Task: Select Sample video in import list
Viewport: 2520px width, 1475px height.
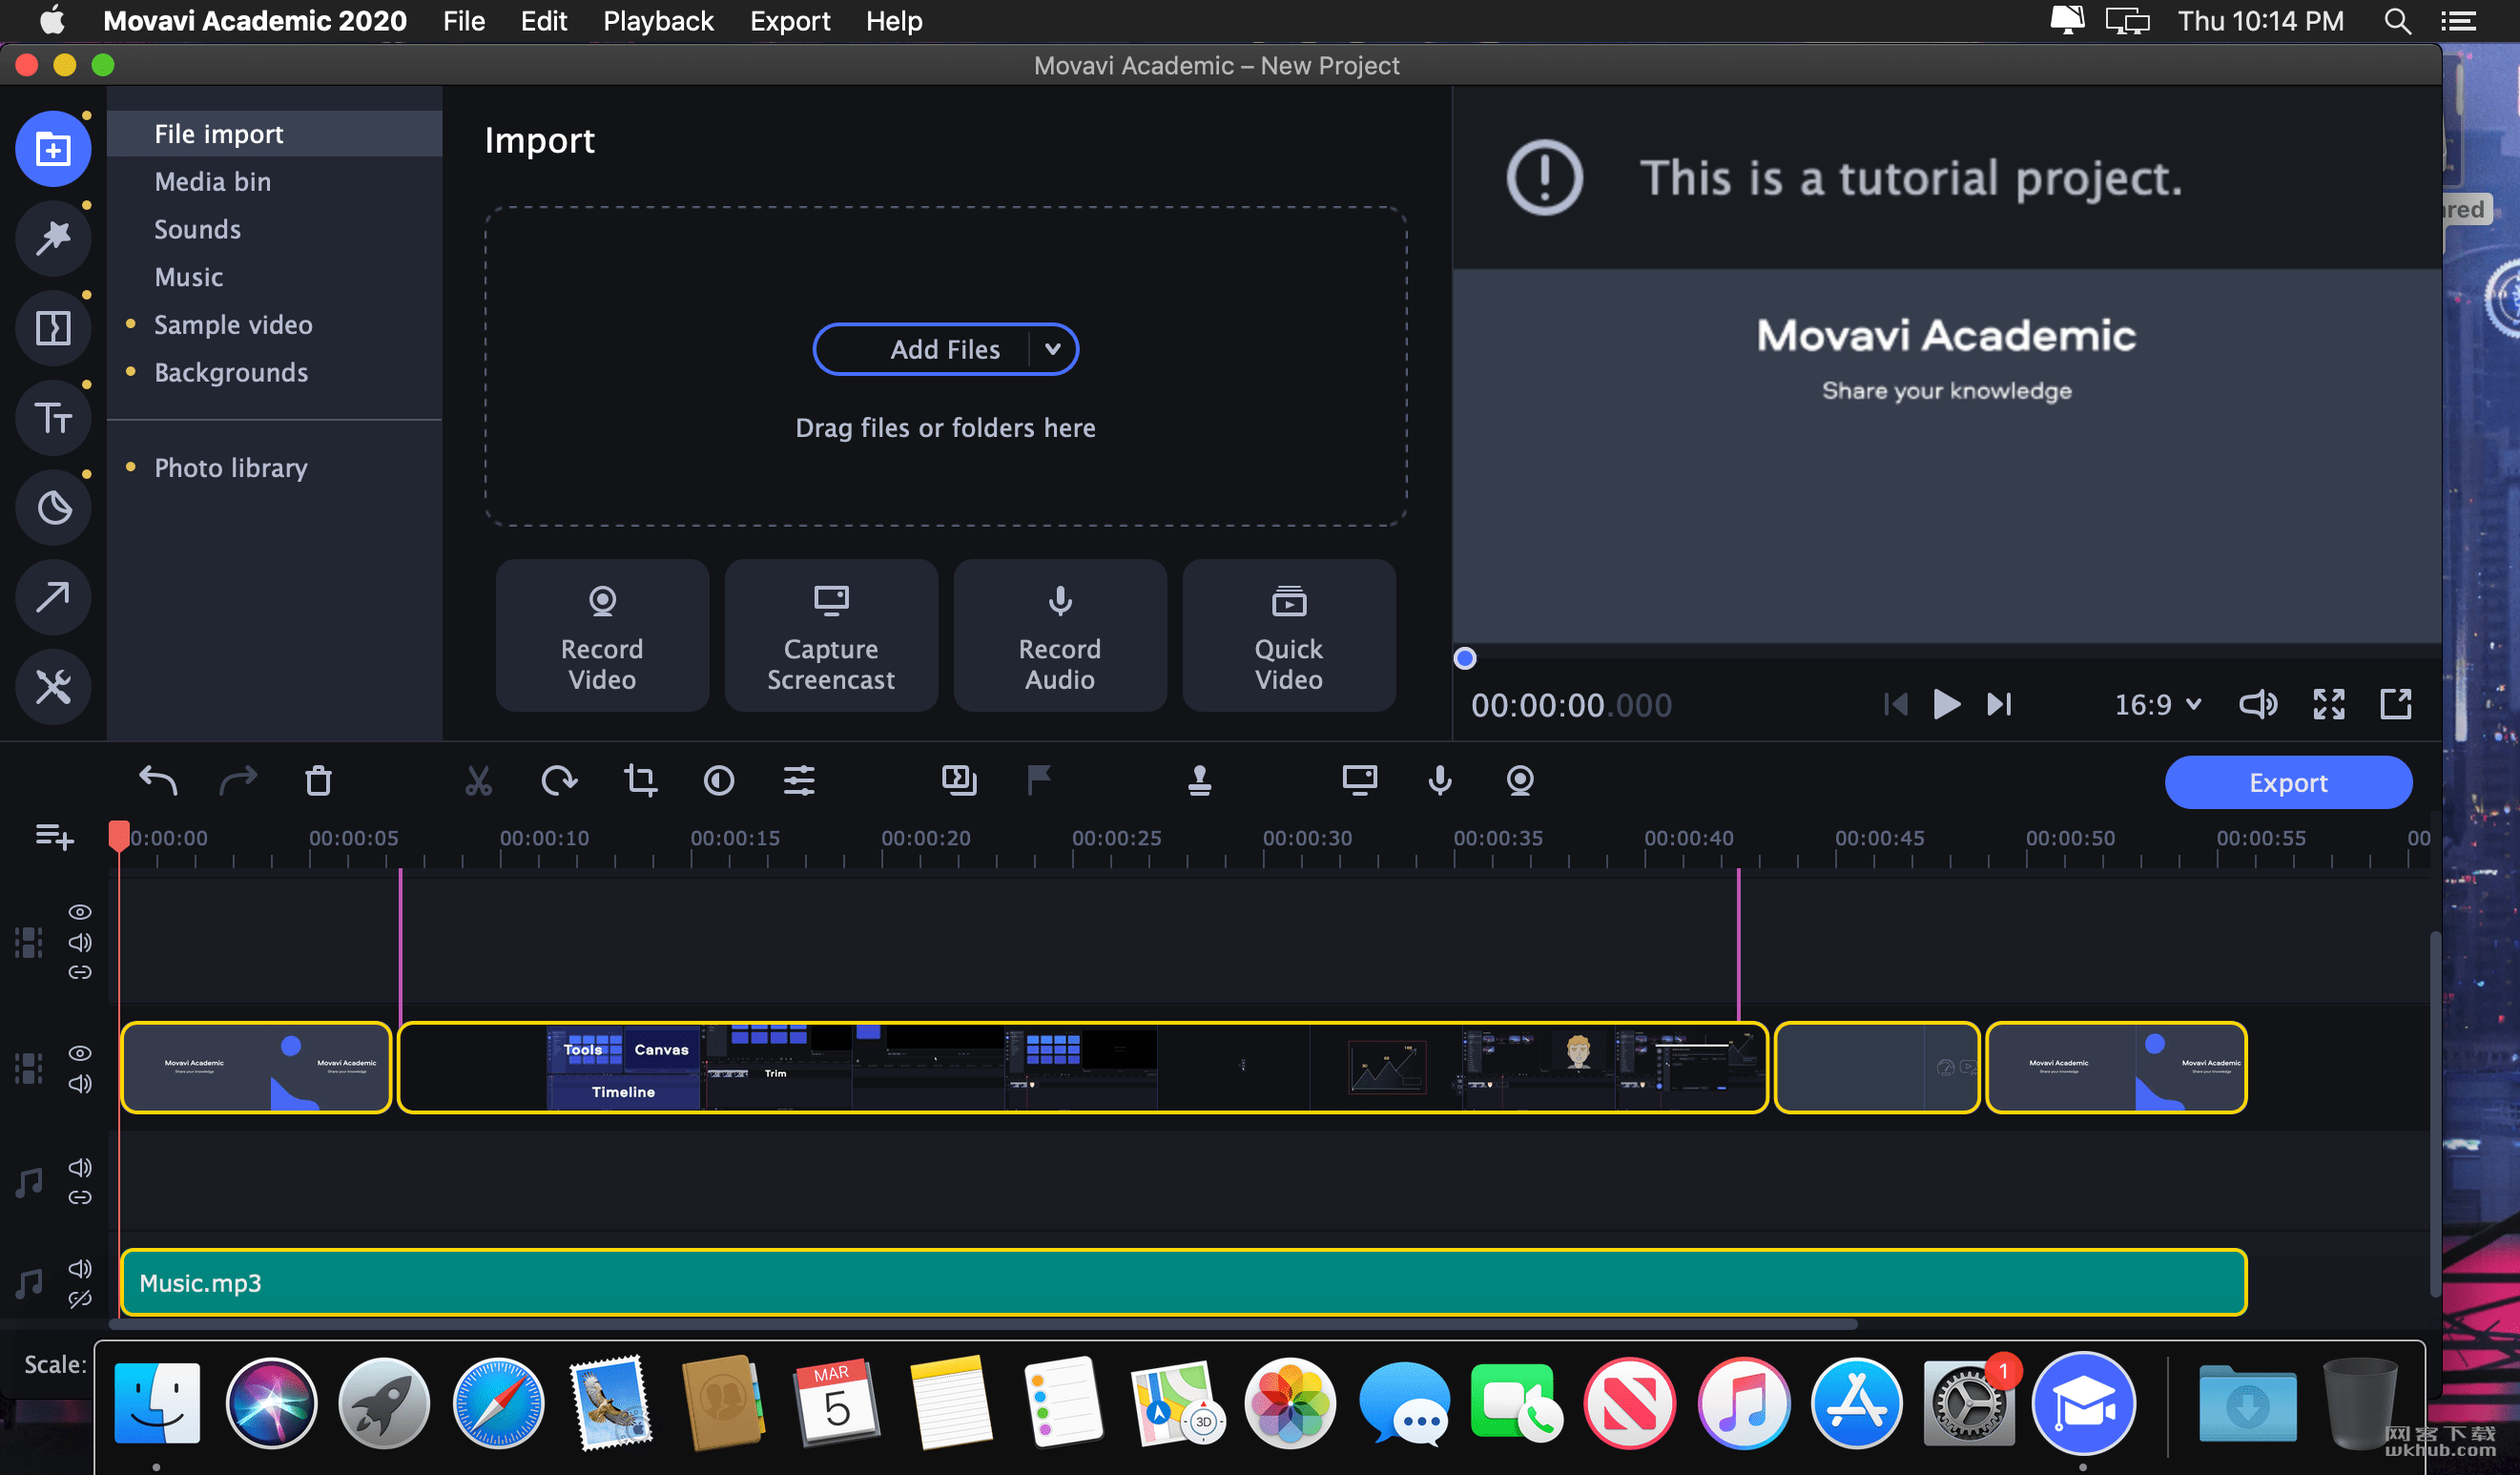Action: (x=274, y=324)
